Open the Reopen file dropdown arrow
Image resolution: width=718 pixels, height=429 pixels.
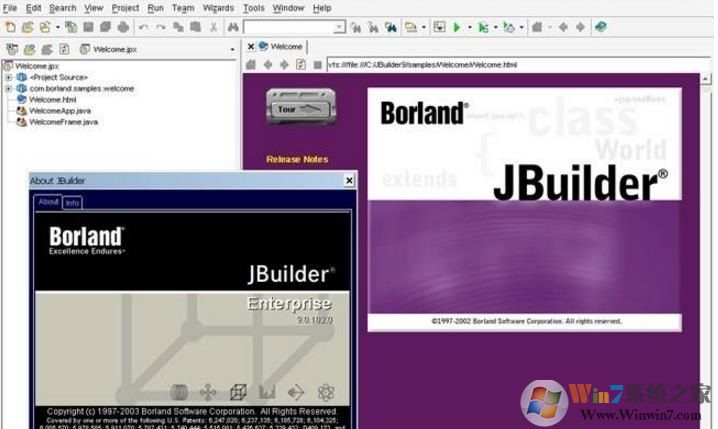click(58, 27)
